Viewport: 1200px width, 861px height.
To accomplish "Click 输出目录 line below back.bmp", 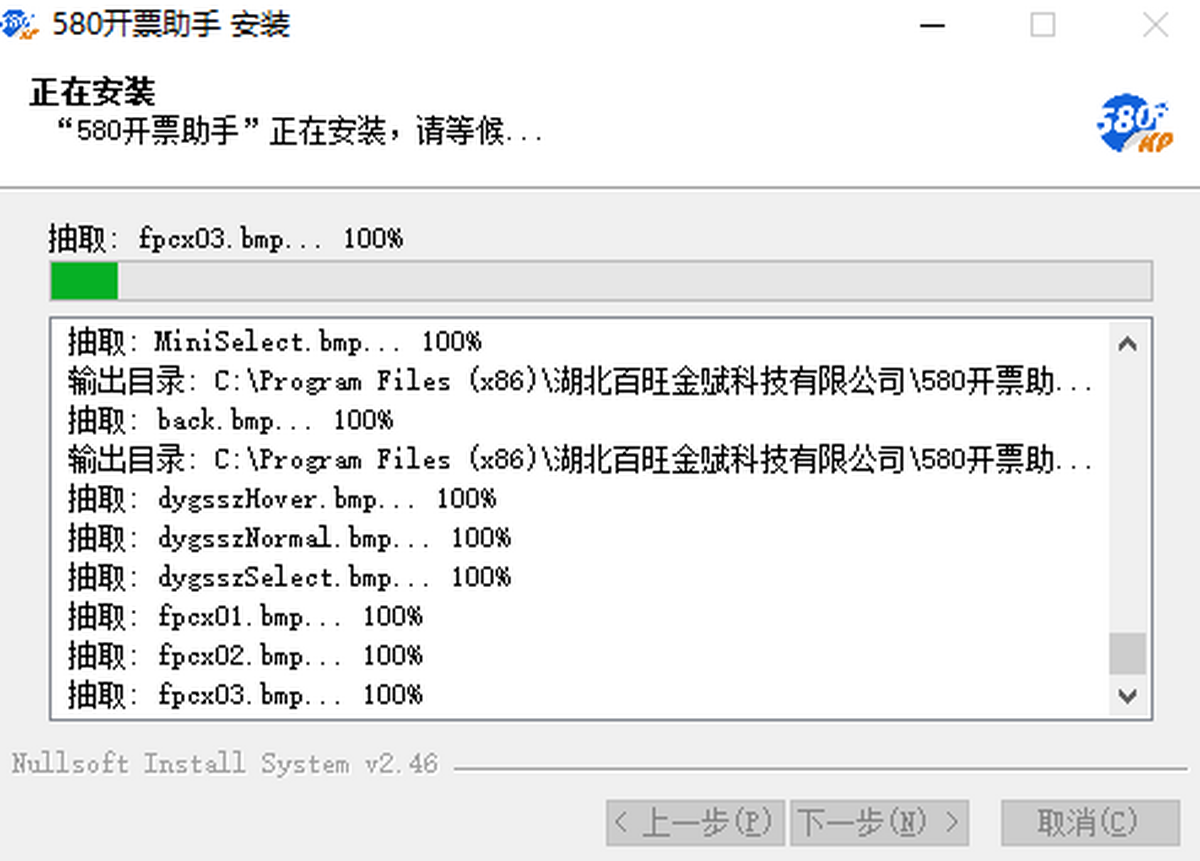I will [x=581, y=460].
